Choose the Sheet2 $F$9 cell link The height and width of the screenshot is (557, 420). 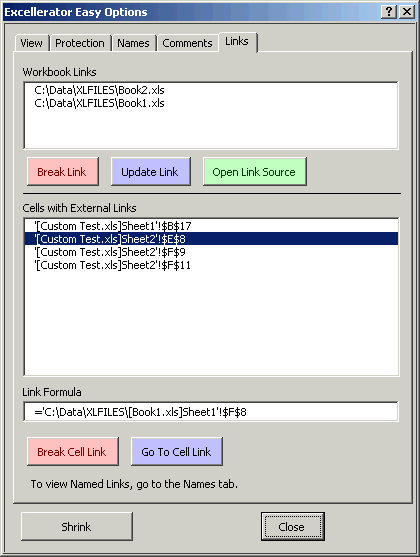tap(211, 252)
